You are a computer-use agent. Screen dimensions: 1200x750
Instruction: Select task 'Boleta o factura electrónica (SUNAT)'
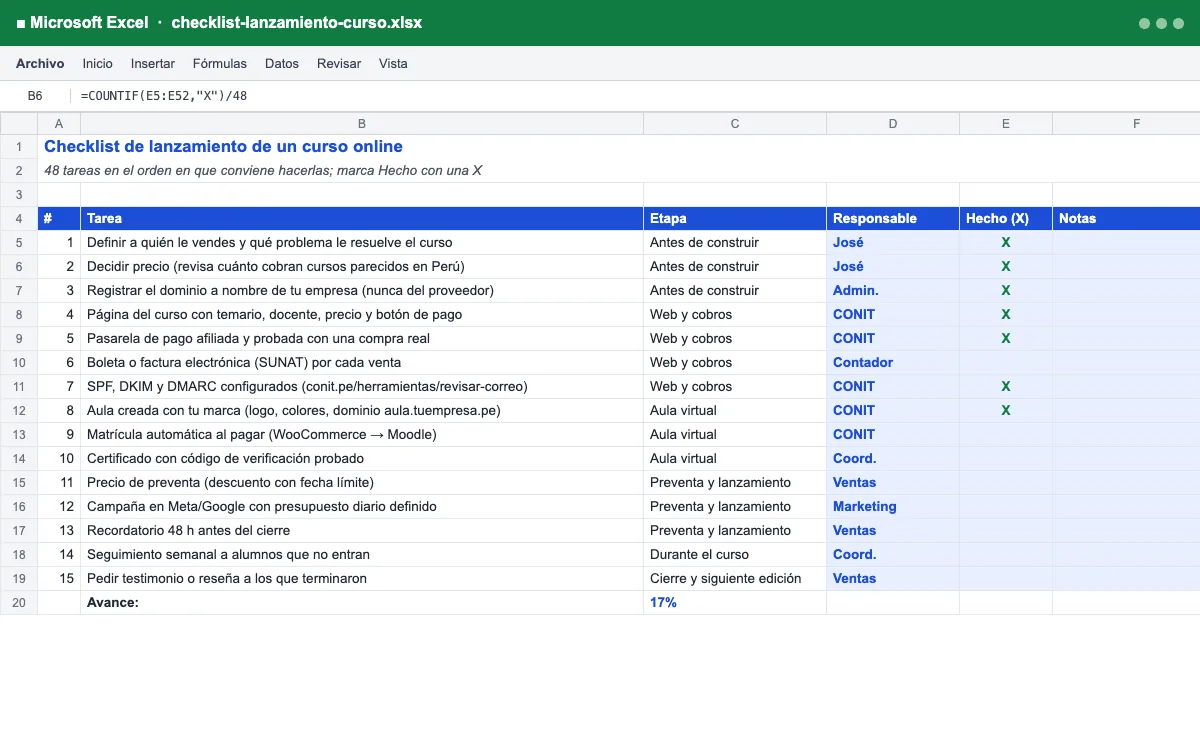point(362,362)
